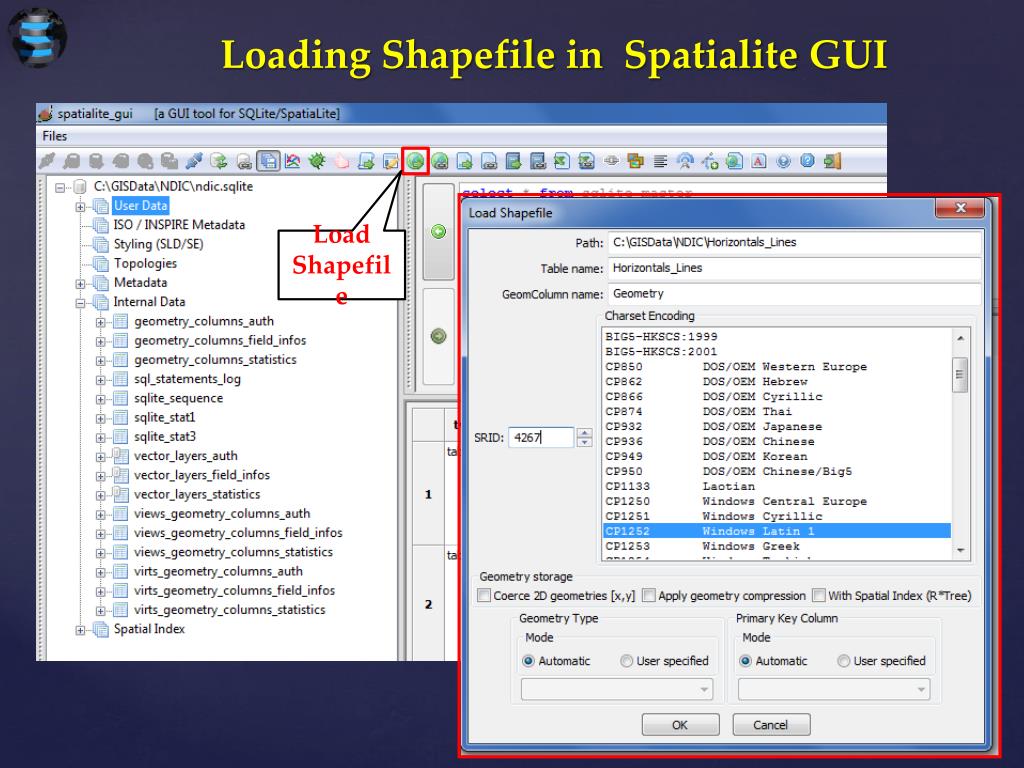The height and width of the screenshot is (768, 1024).
Task: Enable Apply geometry compression checkbox
Action: [648, 596]
